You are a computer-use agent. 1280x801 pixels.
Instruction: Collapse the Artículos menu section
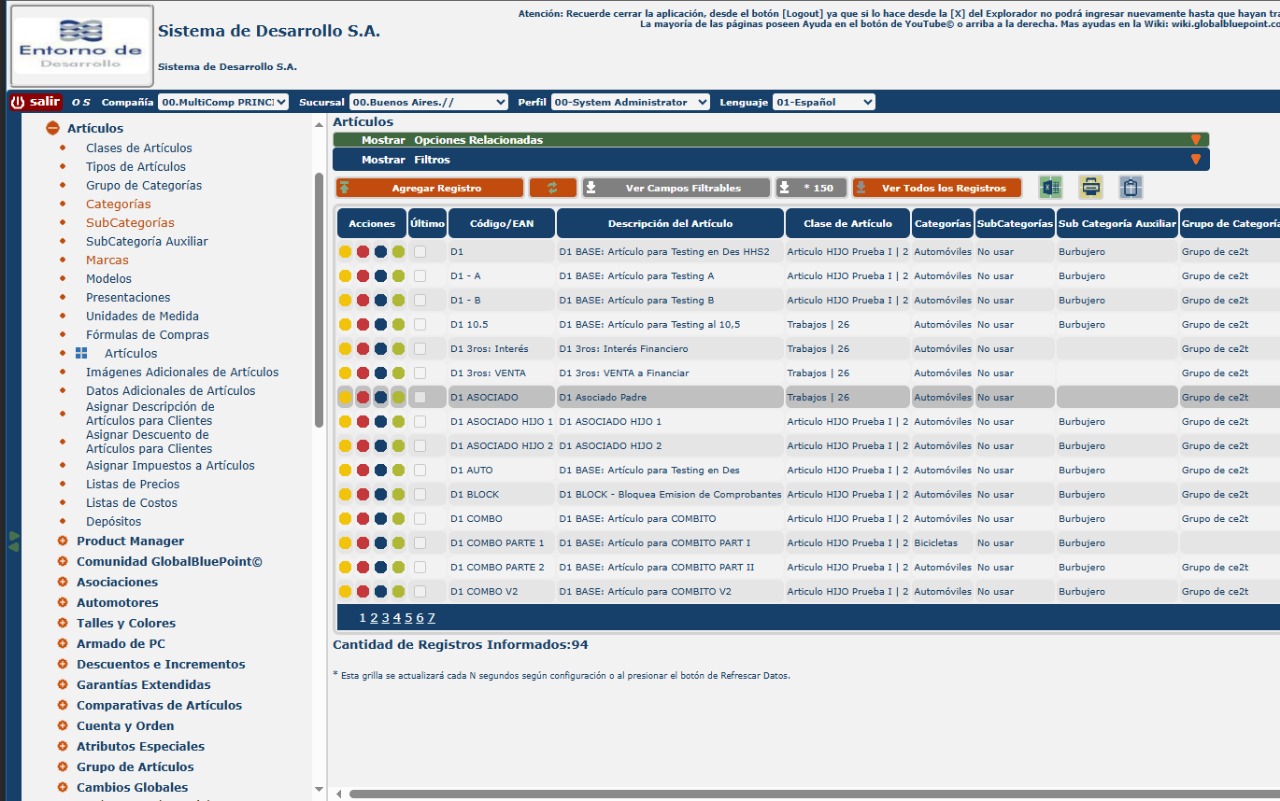coord(53,128)
